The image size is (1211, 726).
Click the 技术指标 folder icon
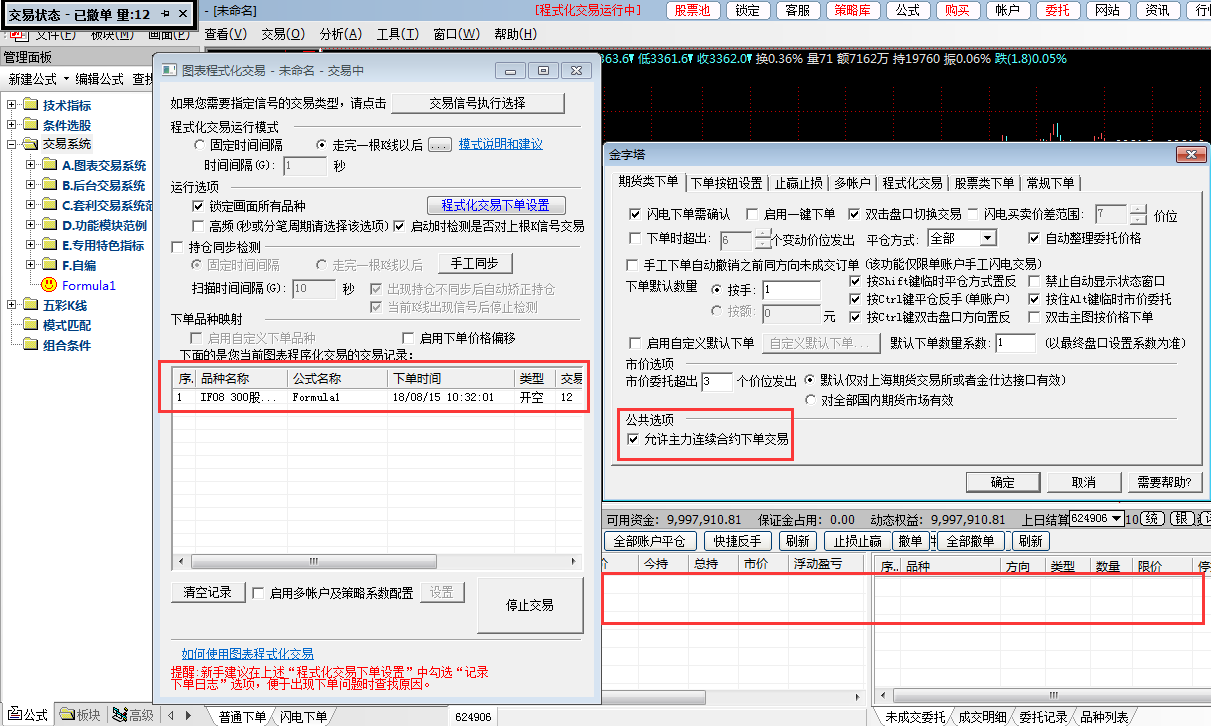31,105
